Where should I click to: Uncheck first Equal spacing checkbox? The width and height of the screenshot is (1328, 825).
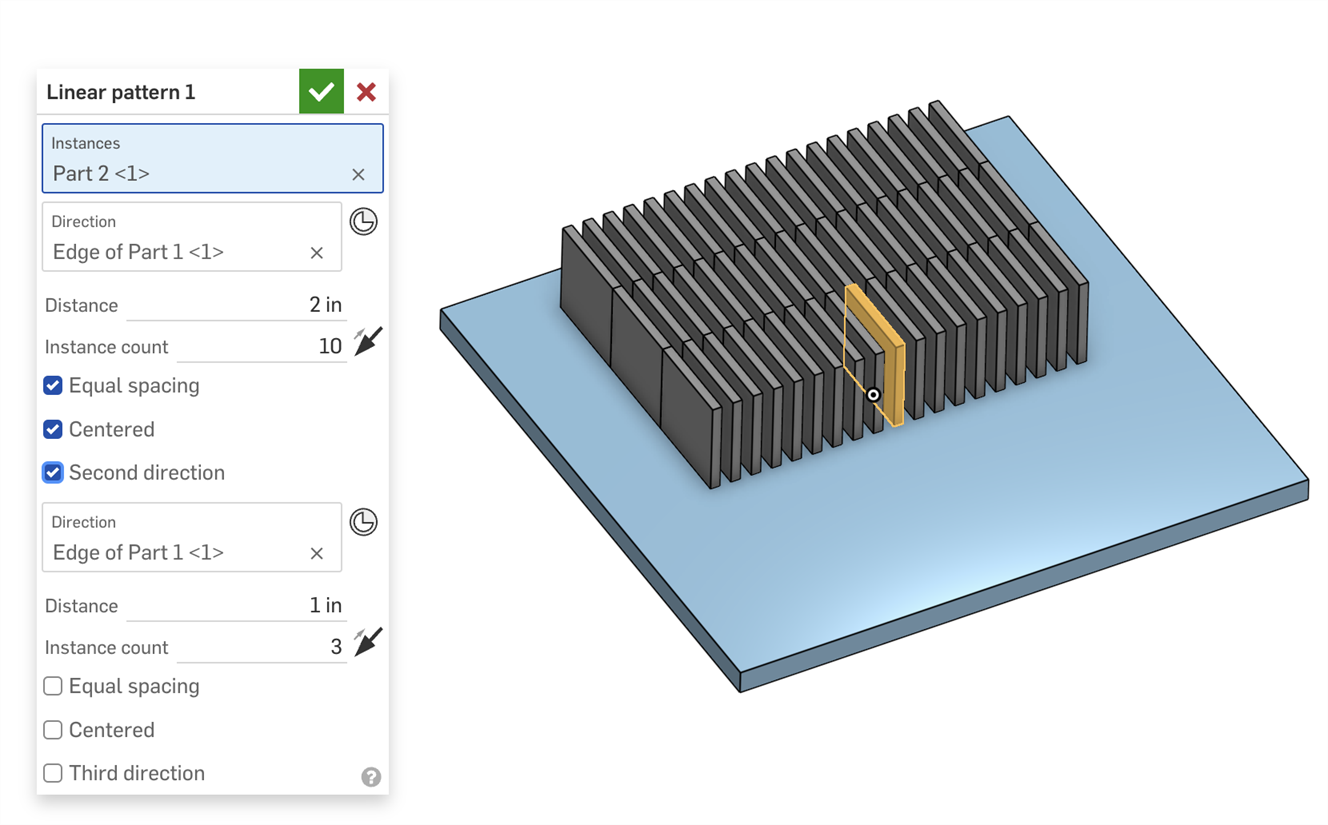click(53, 386)
